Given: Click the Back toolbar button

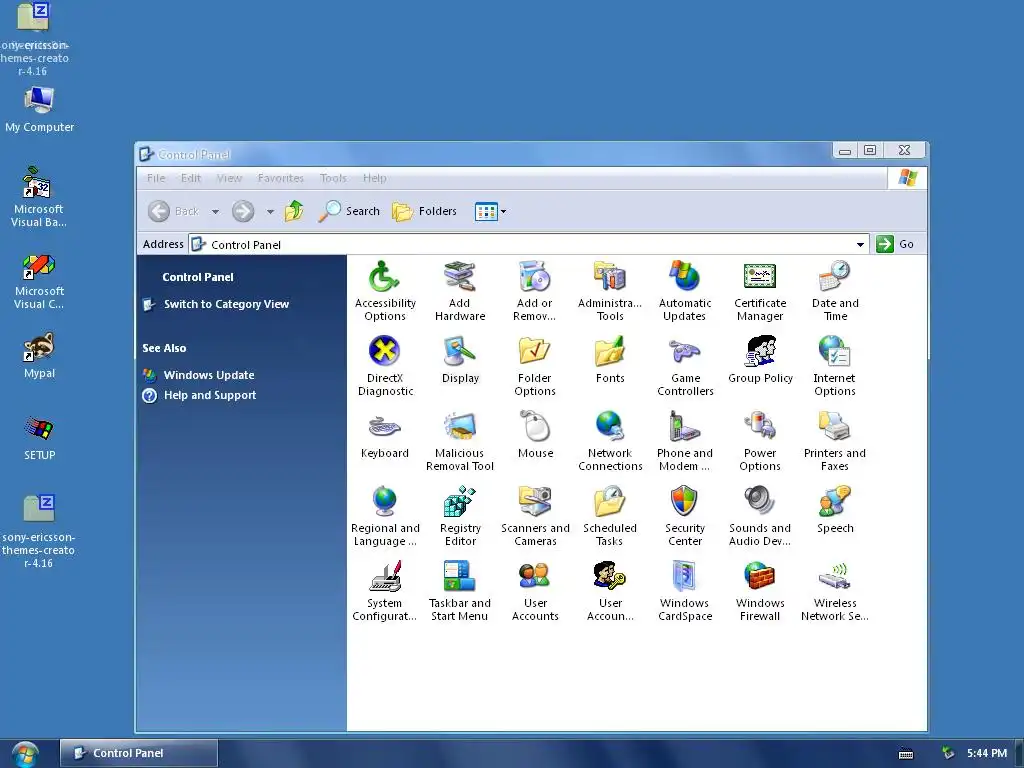Looking at the screenshot, I should (x=173, y=211).
